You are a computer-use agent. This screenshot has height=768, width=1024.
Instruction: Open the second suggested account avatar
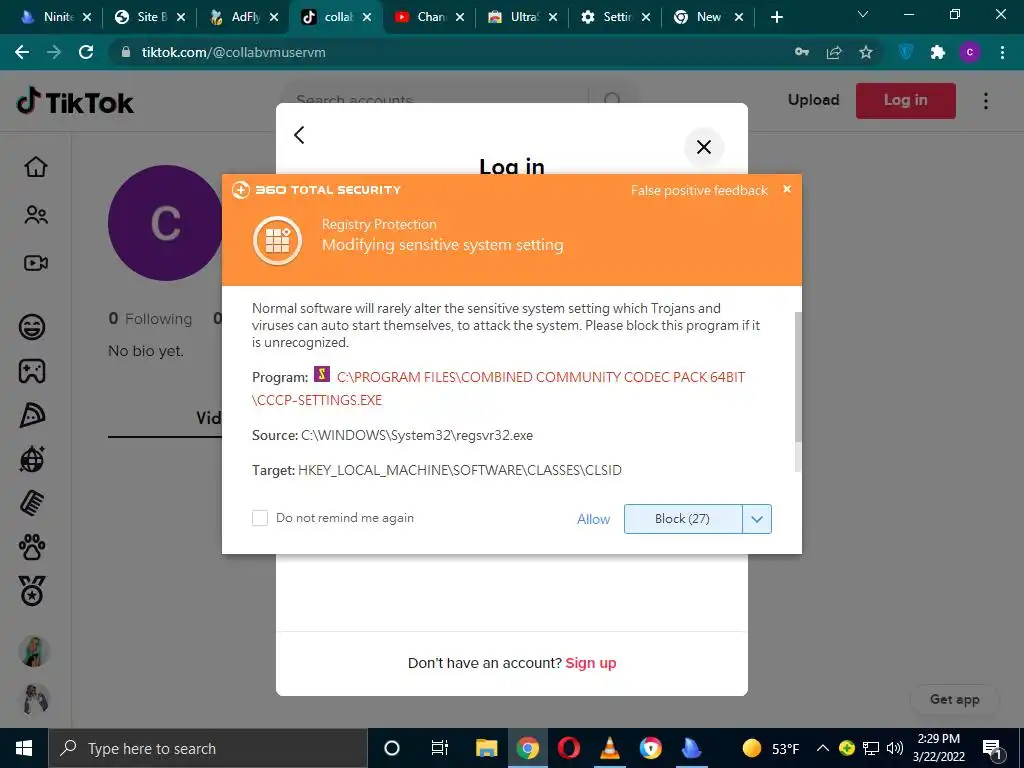34,699
